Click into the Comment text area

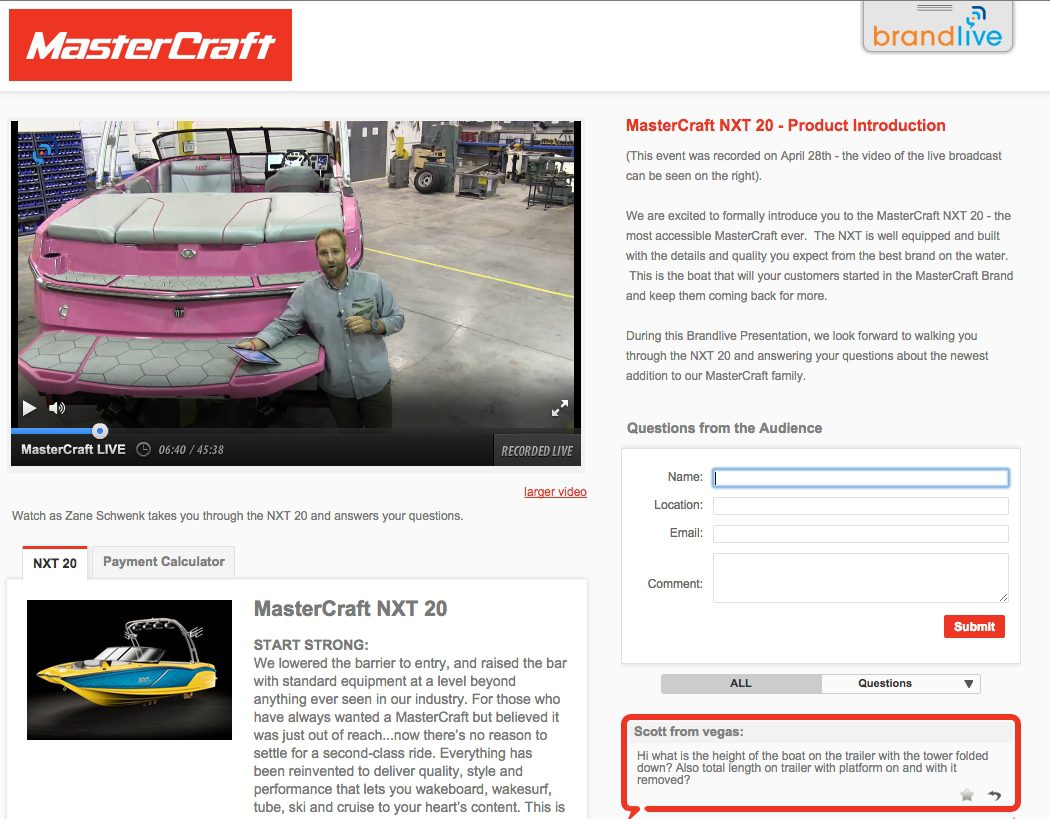coord(860,578)
